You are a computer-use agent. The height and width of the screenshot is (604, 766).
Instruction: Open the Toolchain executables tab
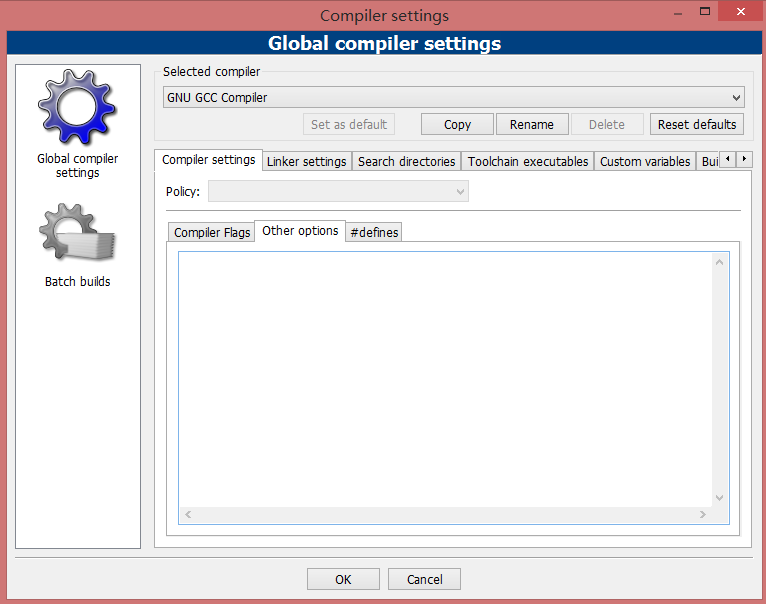pos(528,161)
